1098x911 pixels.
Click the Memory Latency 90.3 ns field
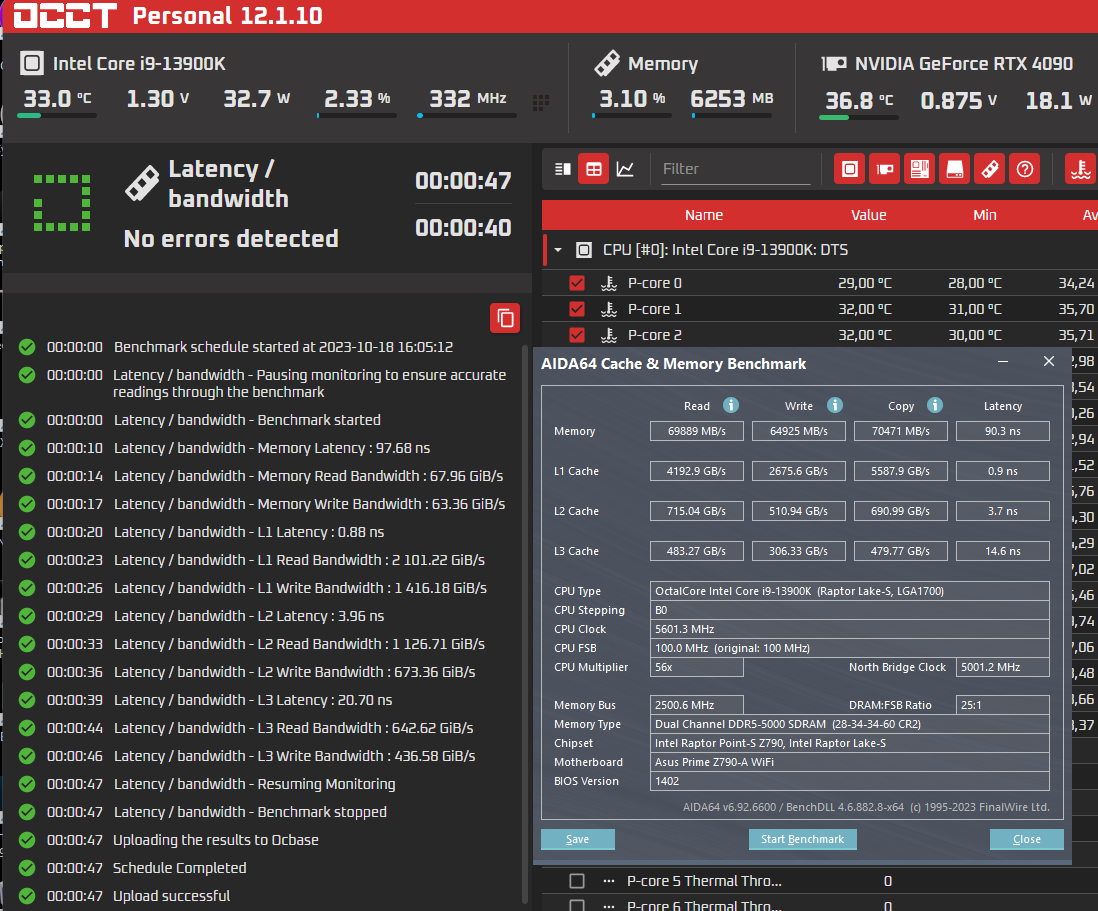[1003, 431]
